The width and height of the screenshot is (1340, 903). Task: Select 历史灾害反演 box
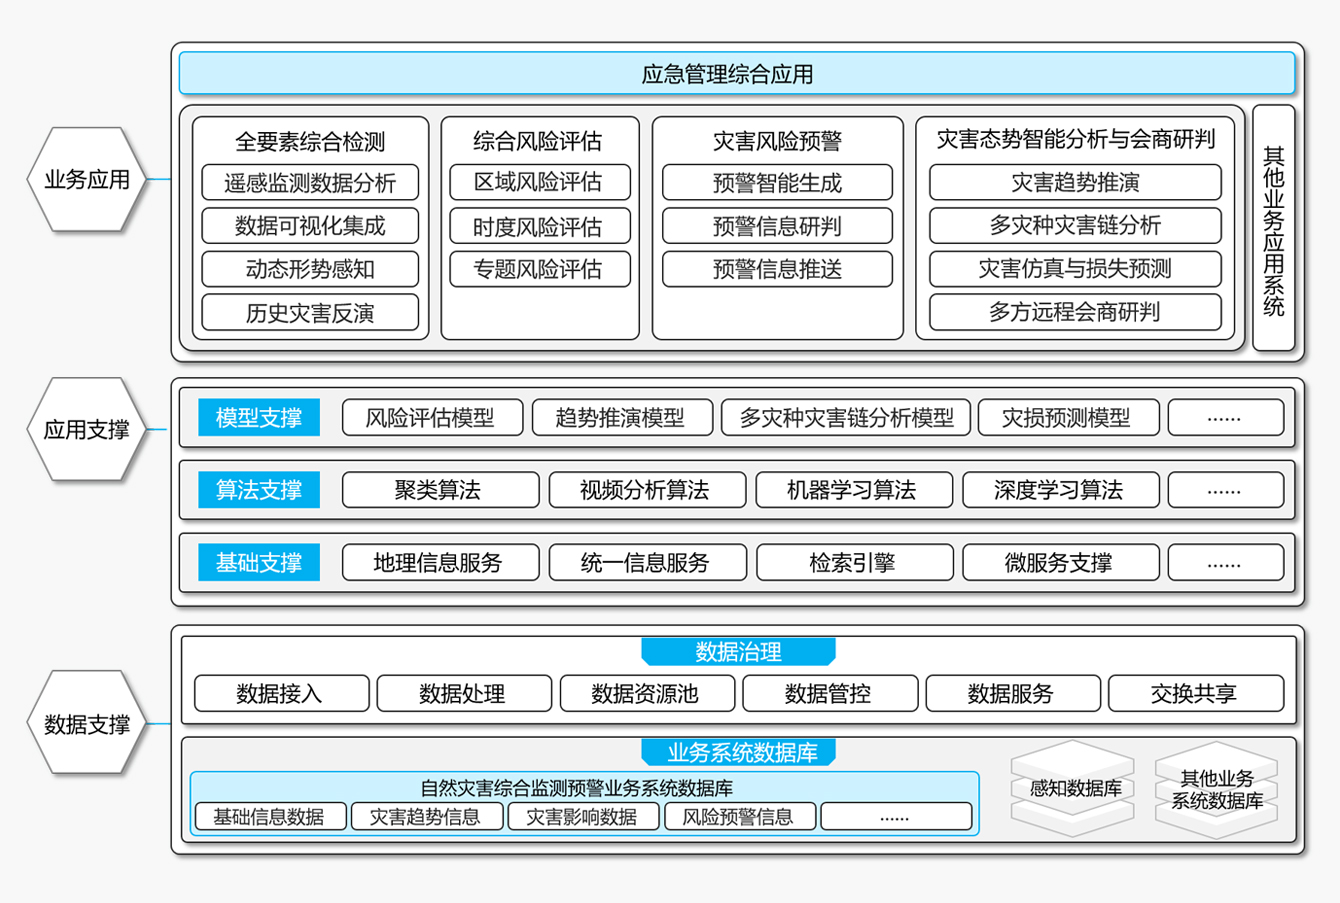pos(310,313)
